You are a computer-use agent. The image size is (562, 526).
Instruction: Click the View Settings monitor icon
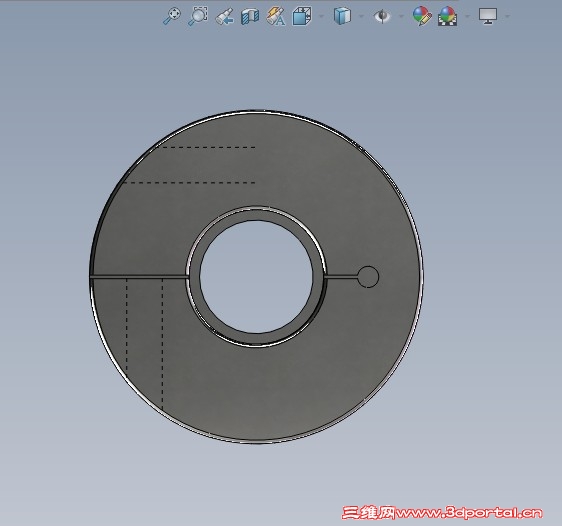[488, 16]
